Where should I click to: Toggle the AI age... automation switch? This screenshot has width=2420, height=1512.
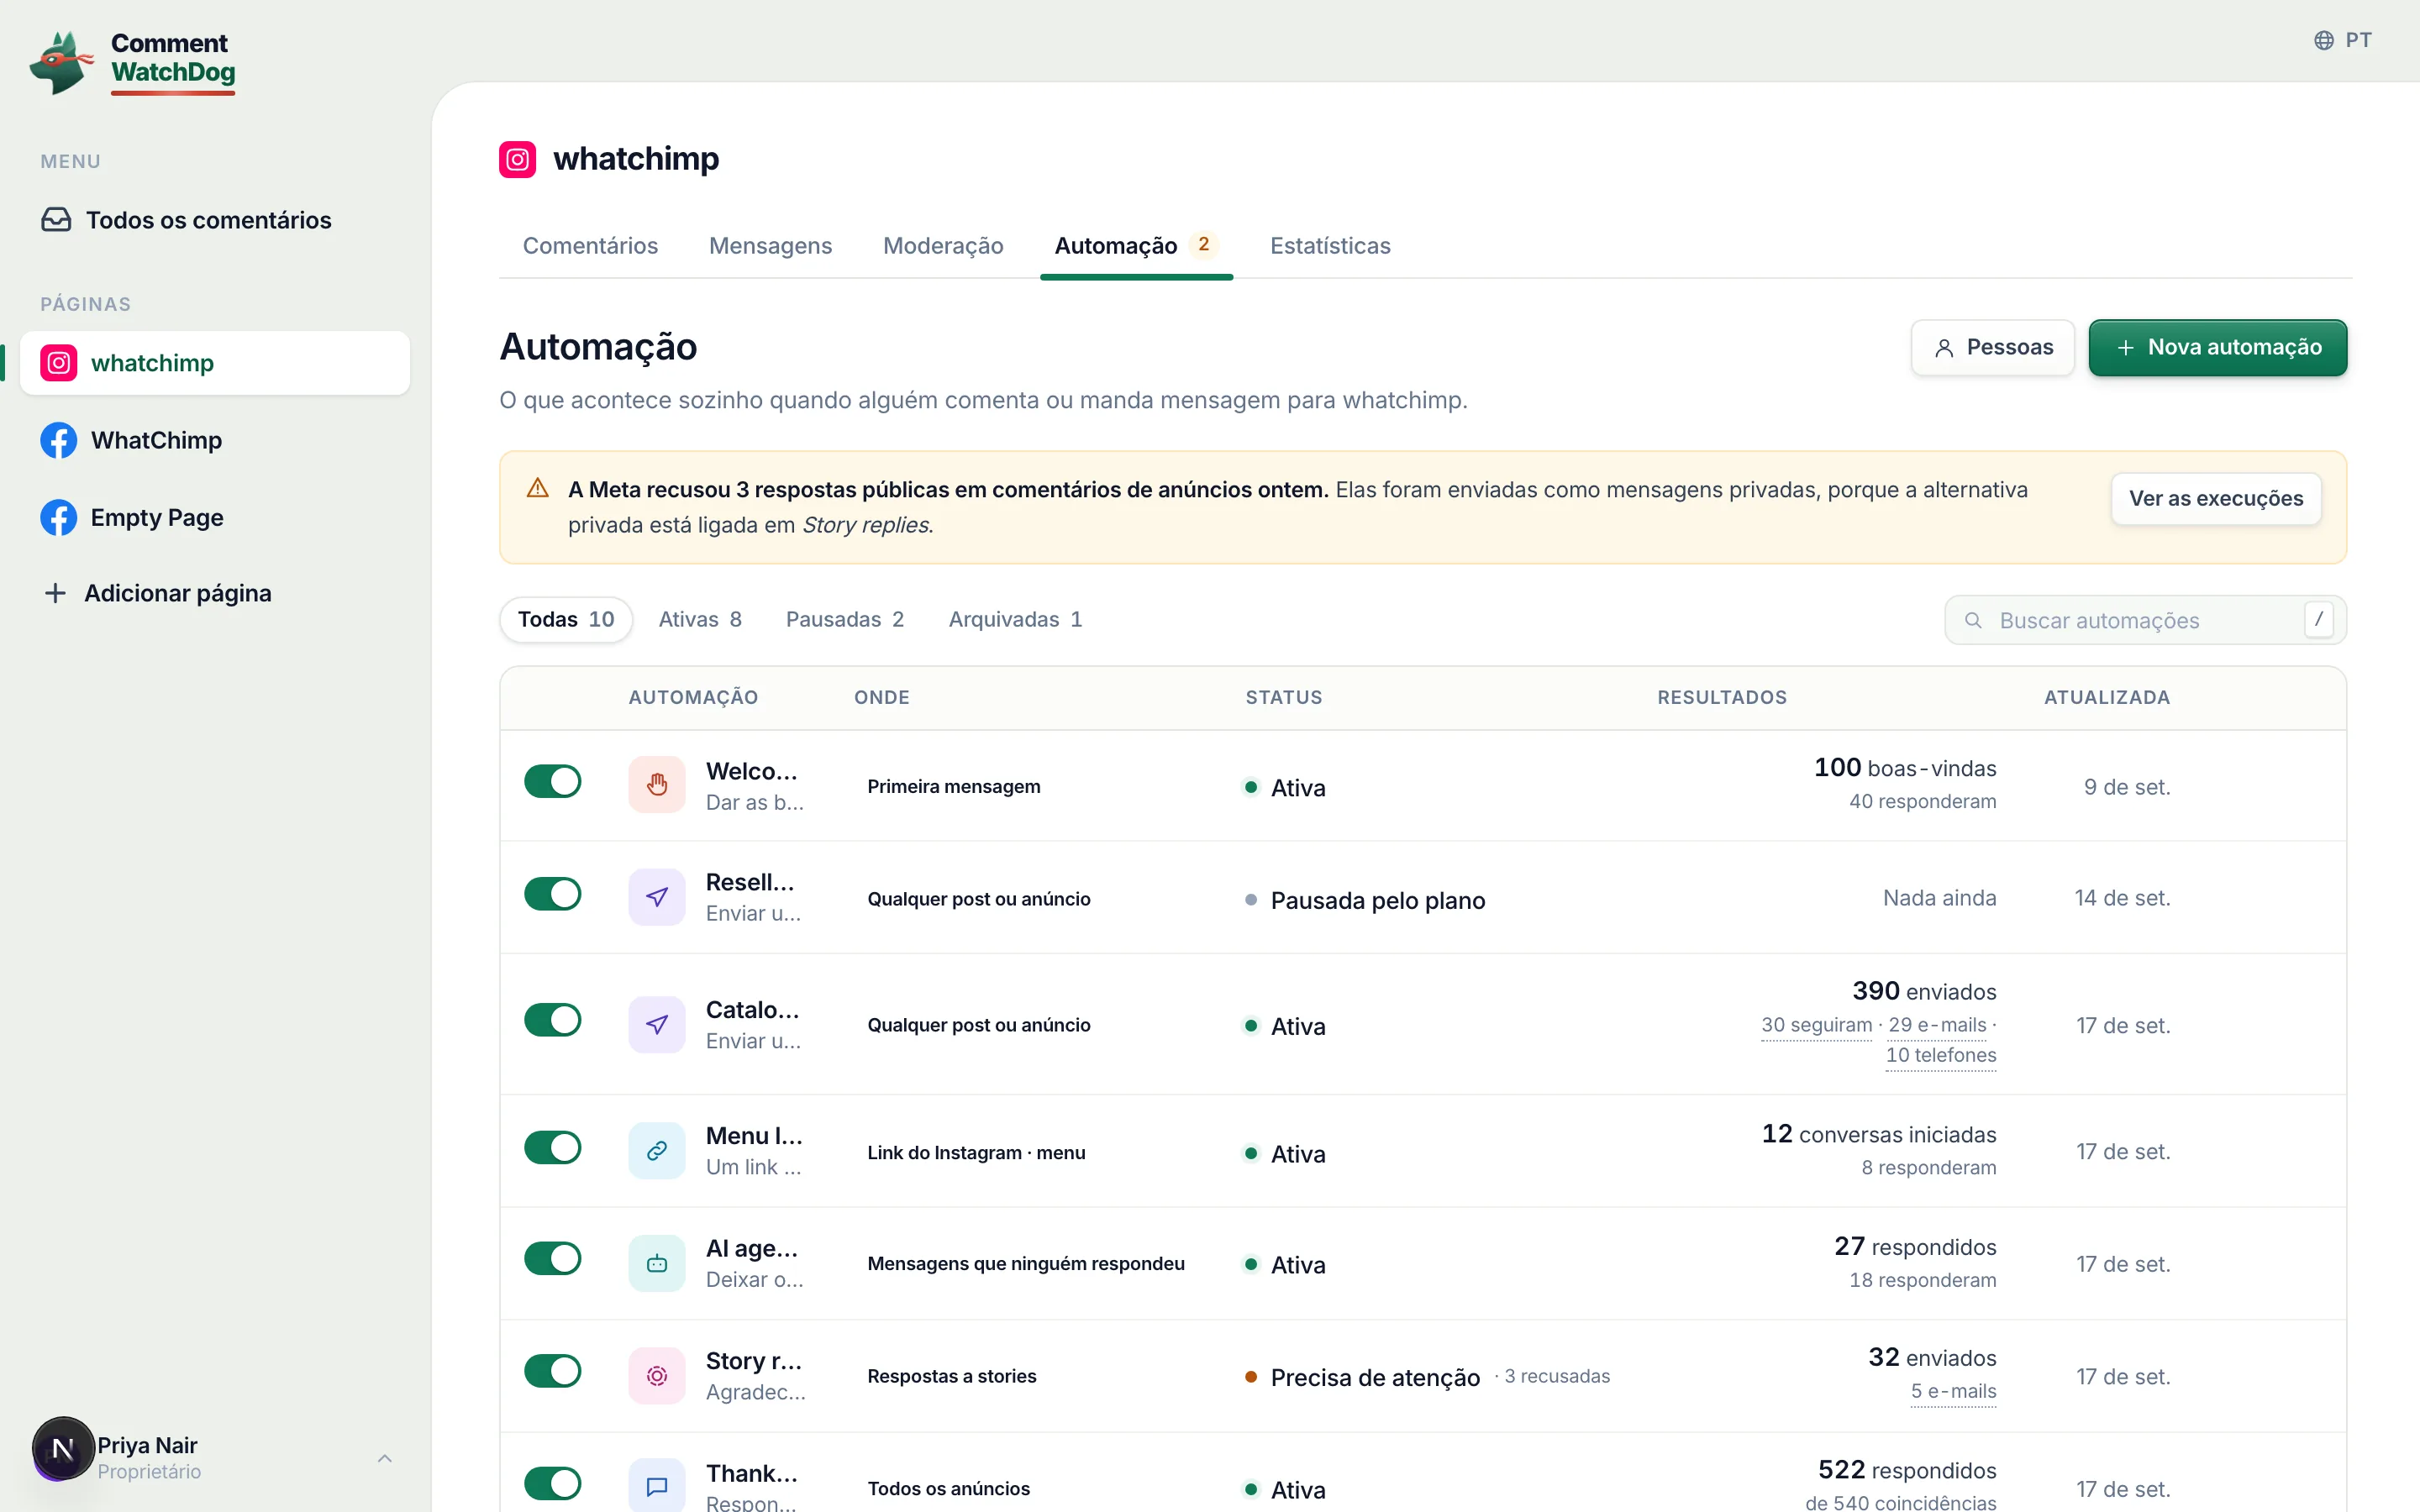[553, 1258]
